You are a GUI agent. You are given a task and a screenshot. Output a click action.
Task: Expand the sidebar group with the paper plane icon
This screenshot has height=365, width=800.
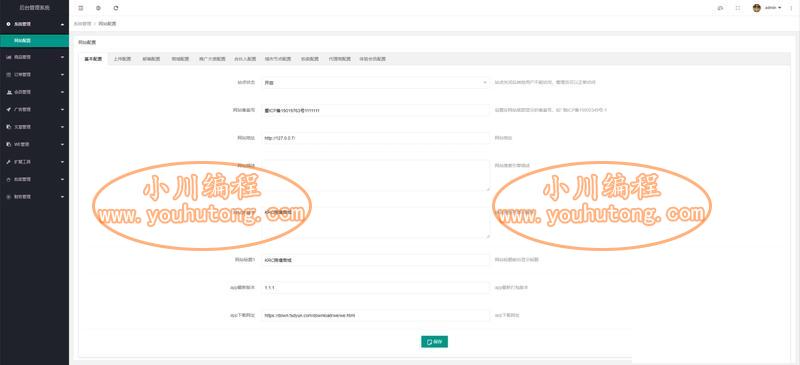[34, 110]
